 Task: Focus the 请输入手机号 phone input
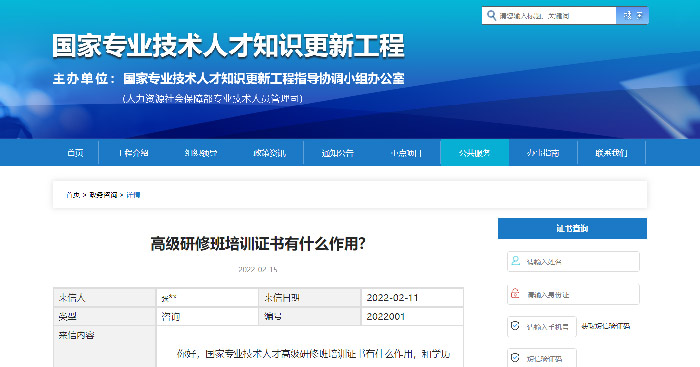[542, 326]
